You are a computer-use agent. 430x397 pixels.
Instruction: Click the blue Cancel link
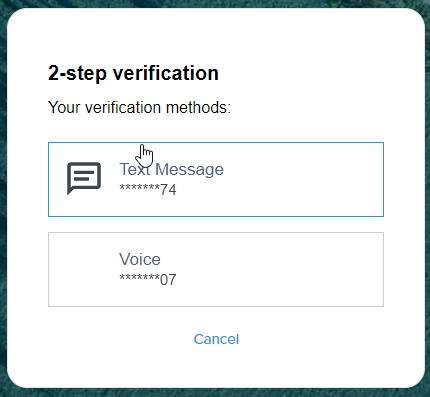click(216, 339)
